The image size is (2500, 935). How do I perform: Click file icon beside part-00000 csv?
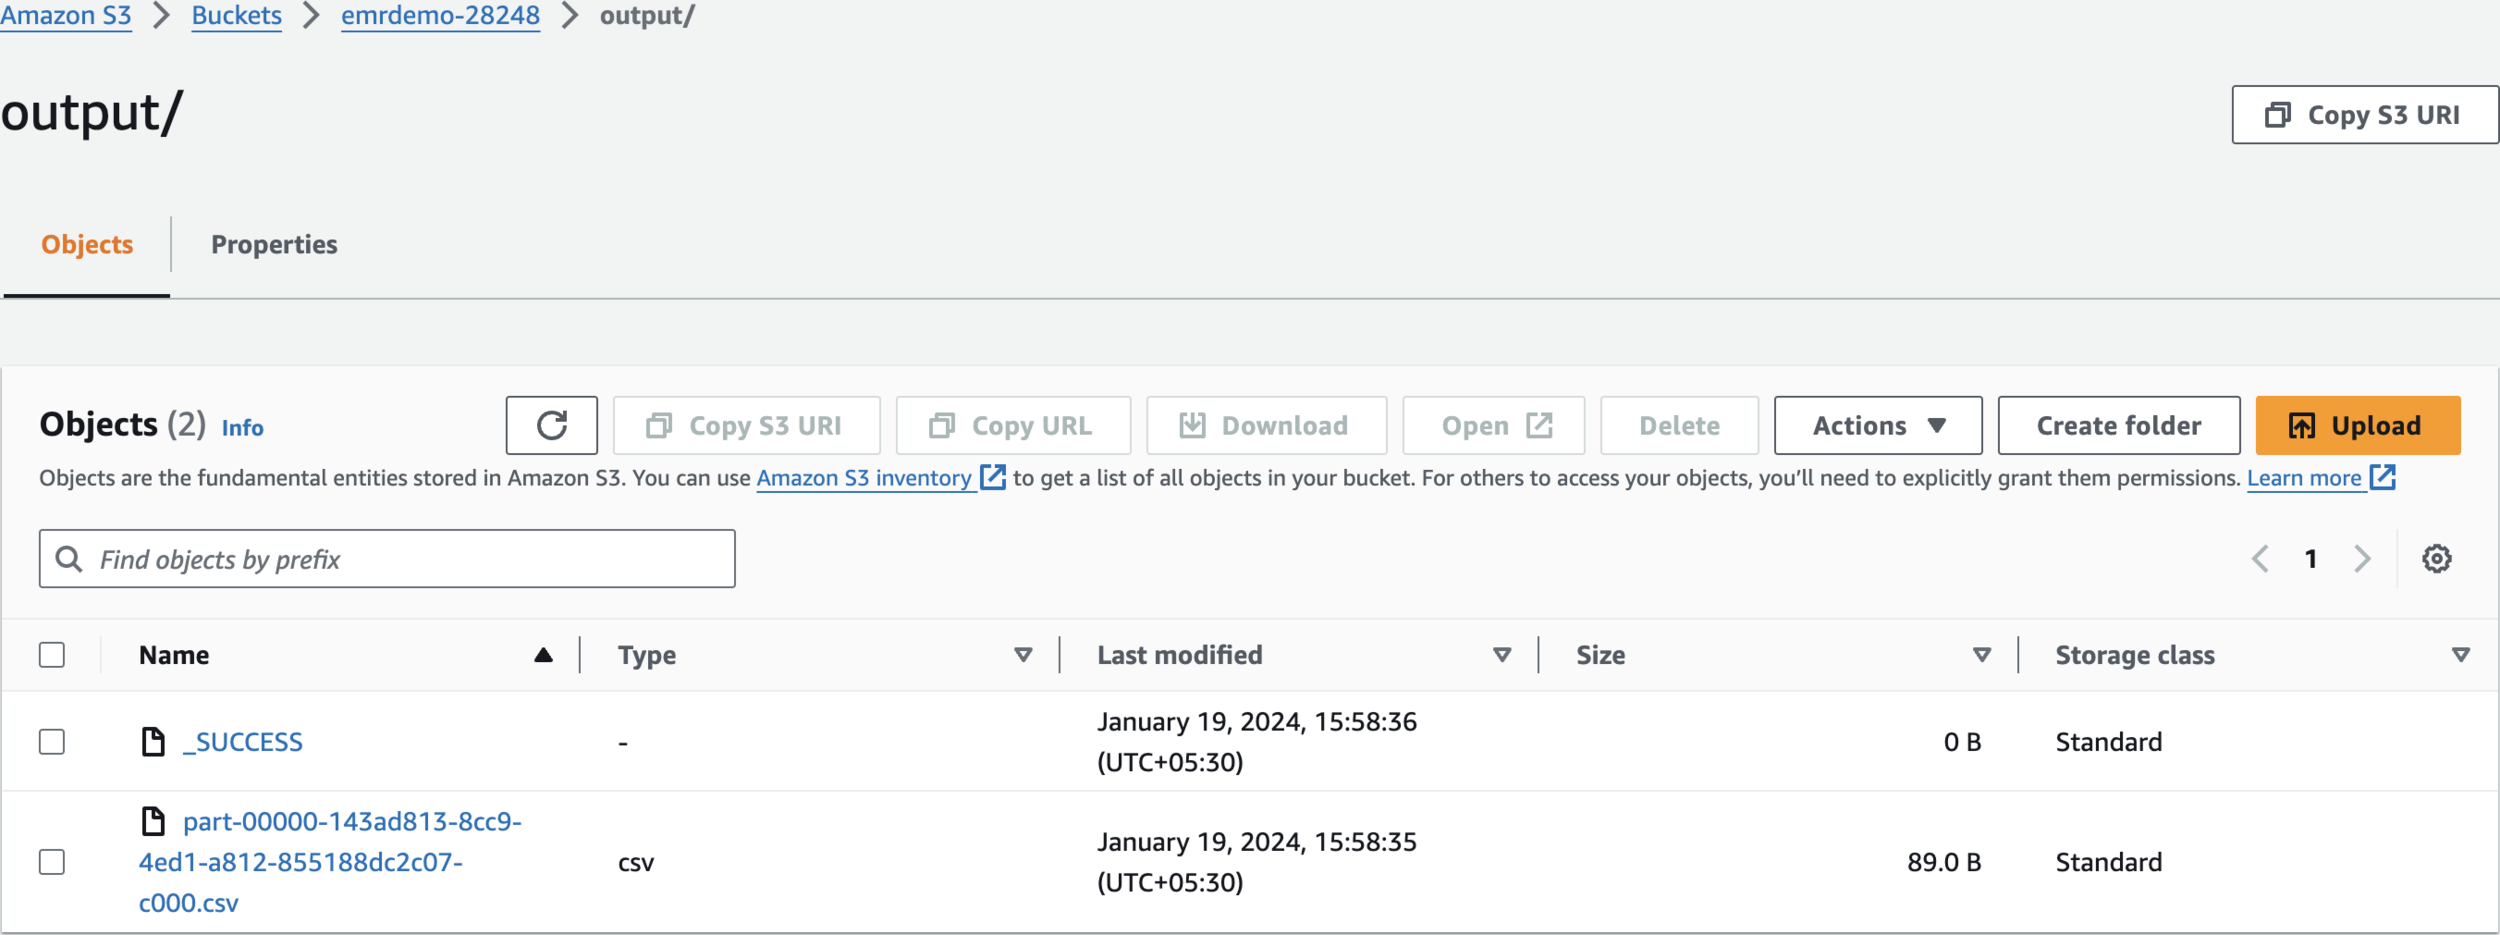(153, 821)
